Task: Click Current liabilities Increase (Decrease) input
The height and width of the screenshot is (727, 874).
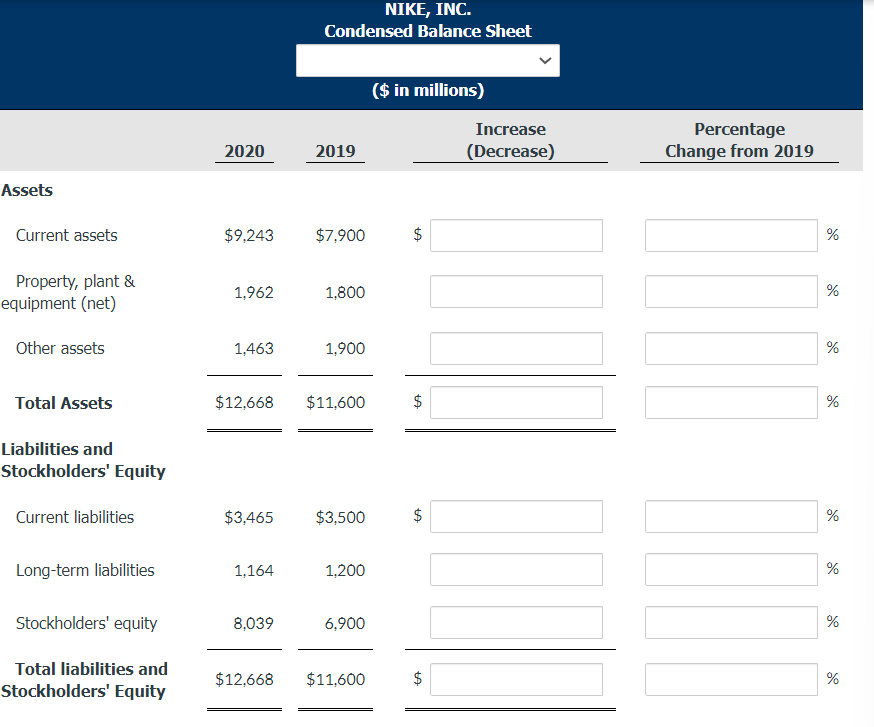Action: pyautogui.click(x=516, y=516)
